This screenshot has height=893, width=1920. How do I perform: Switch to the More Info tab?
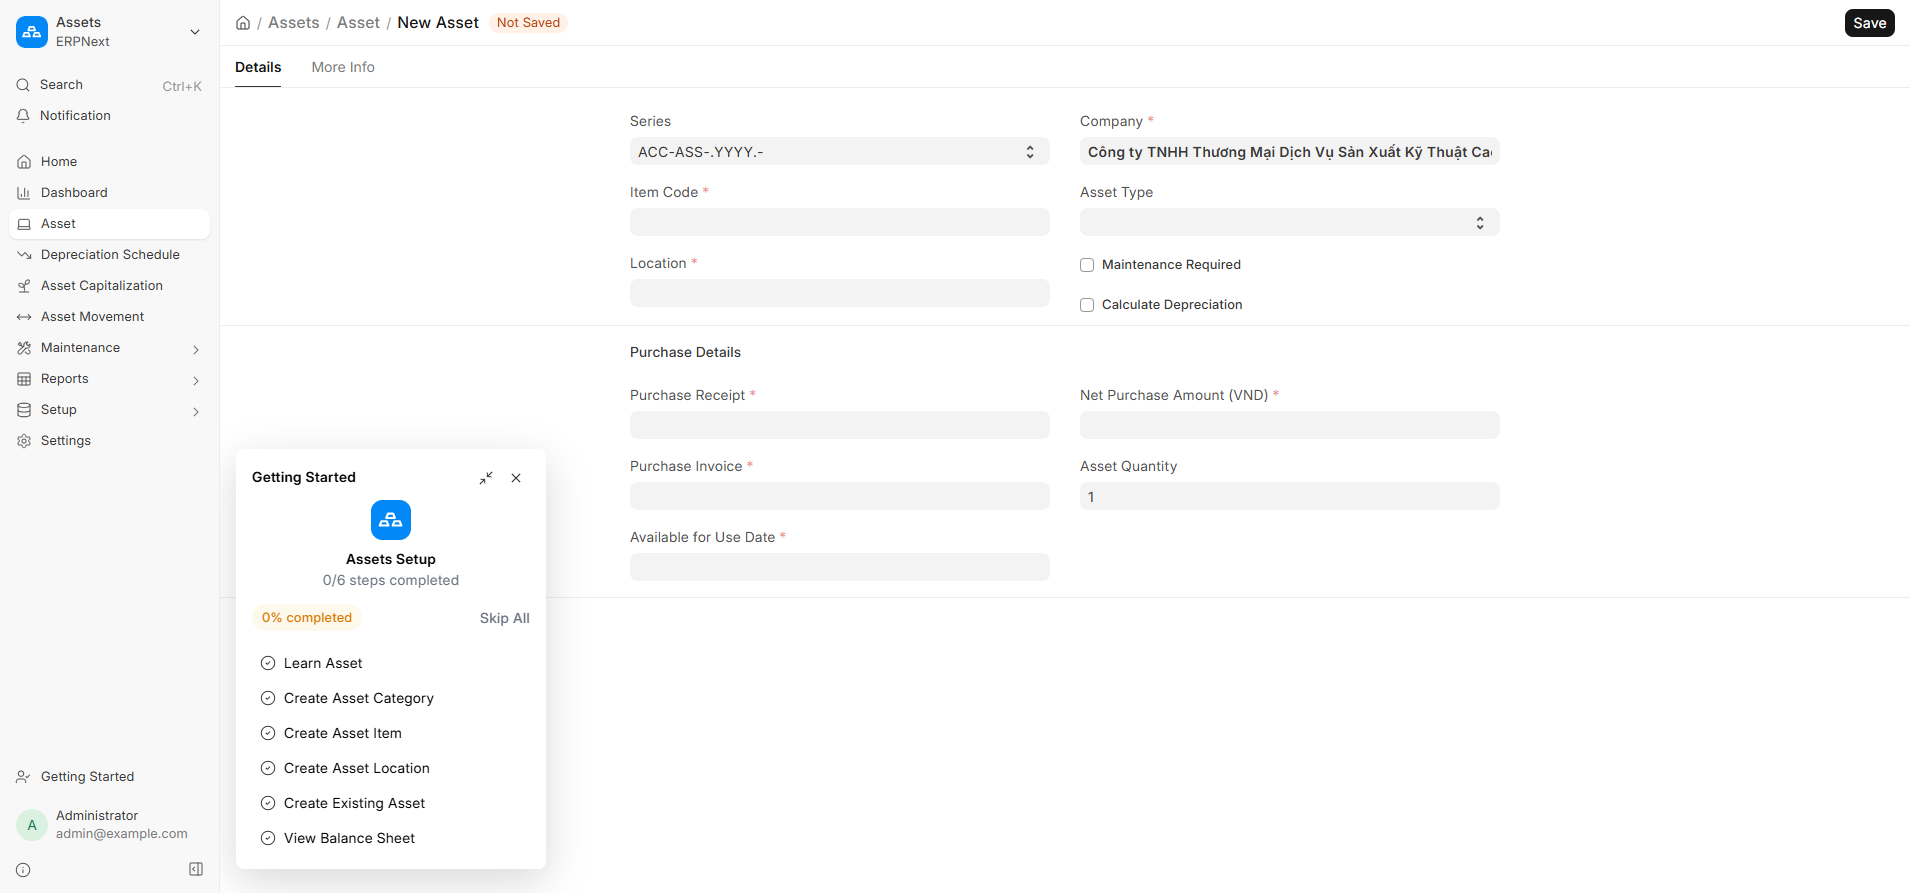[343, 67]
